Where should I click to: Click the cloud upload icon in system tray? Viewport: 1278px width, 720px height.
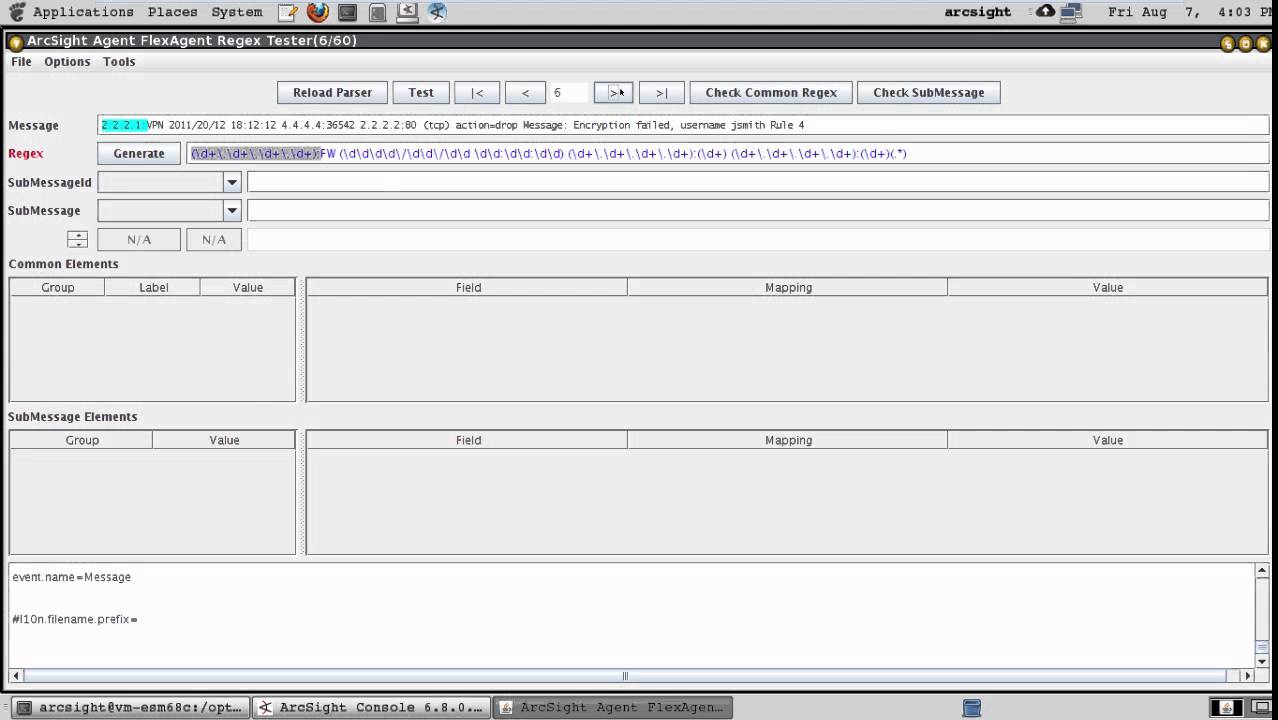click(1045, 11)
